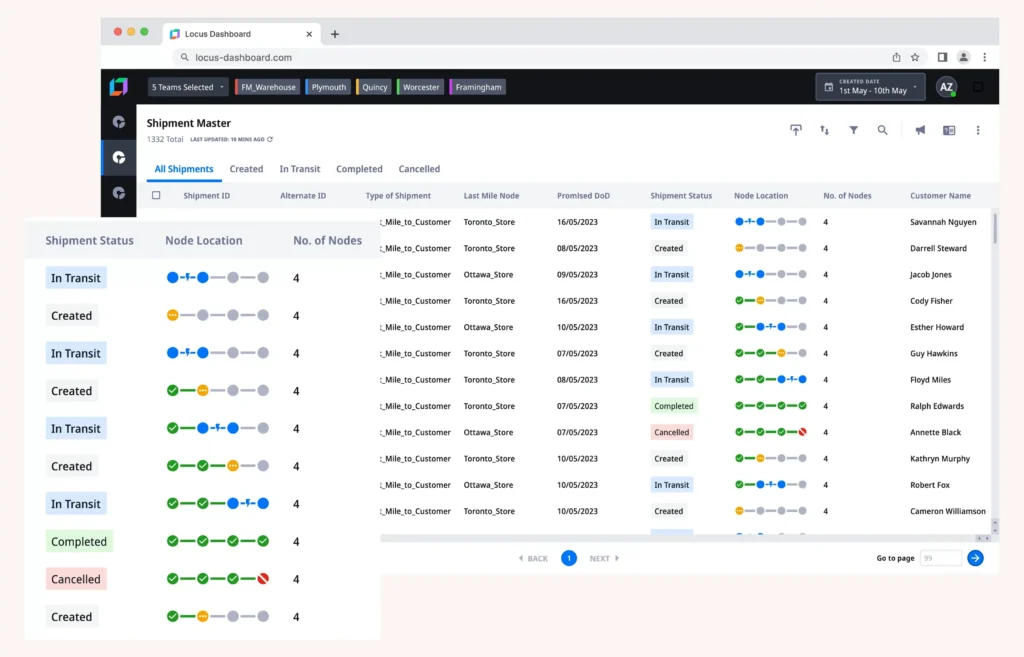Image resolution: width=1024 pixels, height=657 pixels.
Task: Open the filter funnel icon
Action: coord(854,130)
